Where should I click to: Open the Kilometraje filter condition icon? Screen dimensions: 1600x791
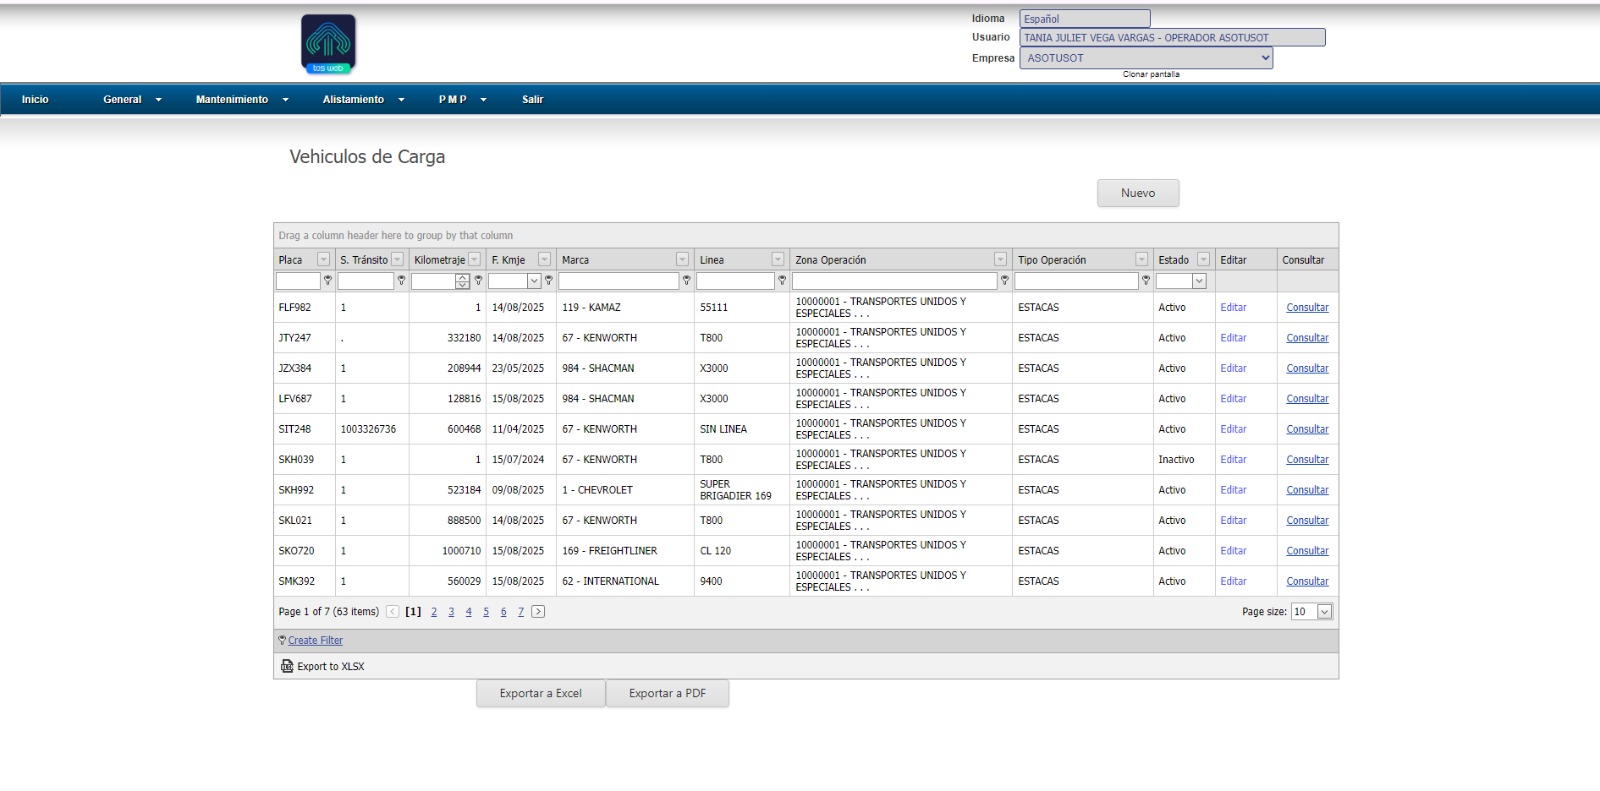pos(478,281)
